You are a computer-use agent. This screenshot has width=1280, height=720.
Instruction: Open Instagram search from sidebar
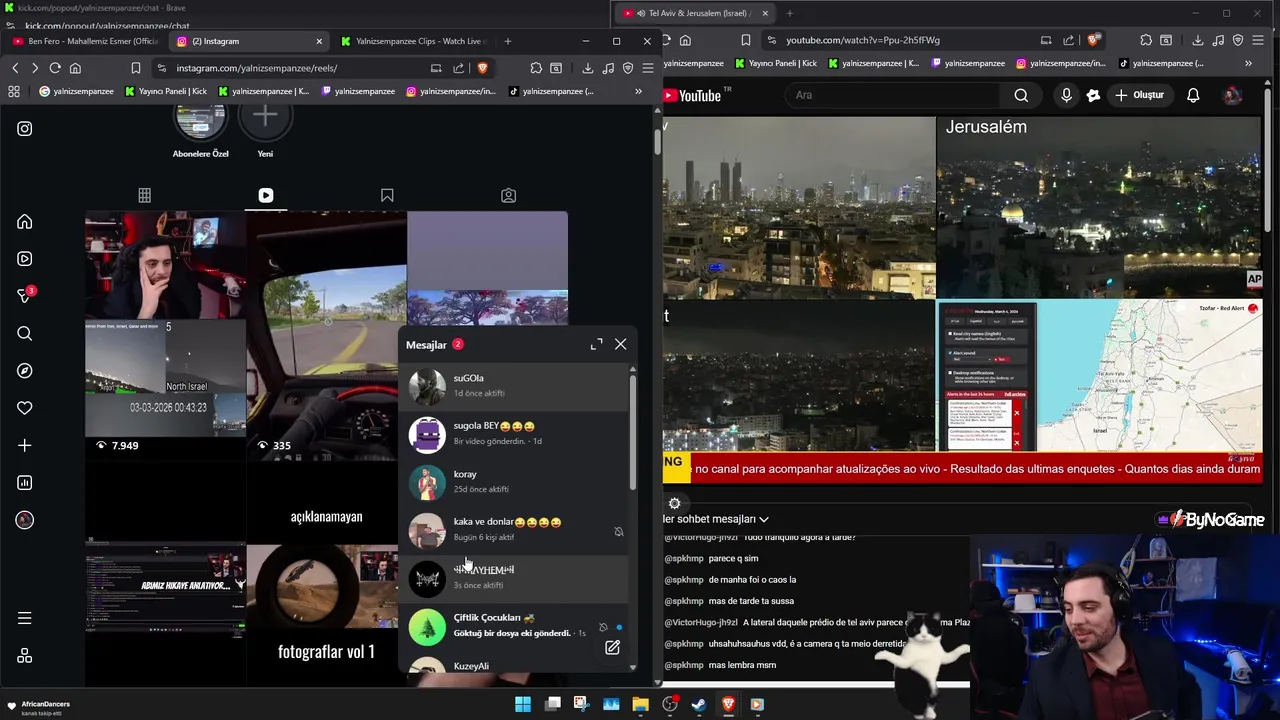tap(25, 334)
